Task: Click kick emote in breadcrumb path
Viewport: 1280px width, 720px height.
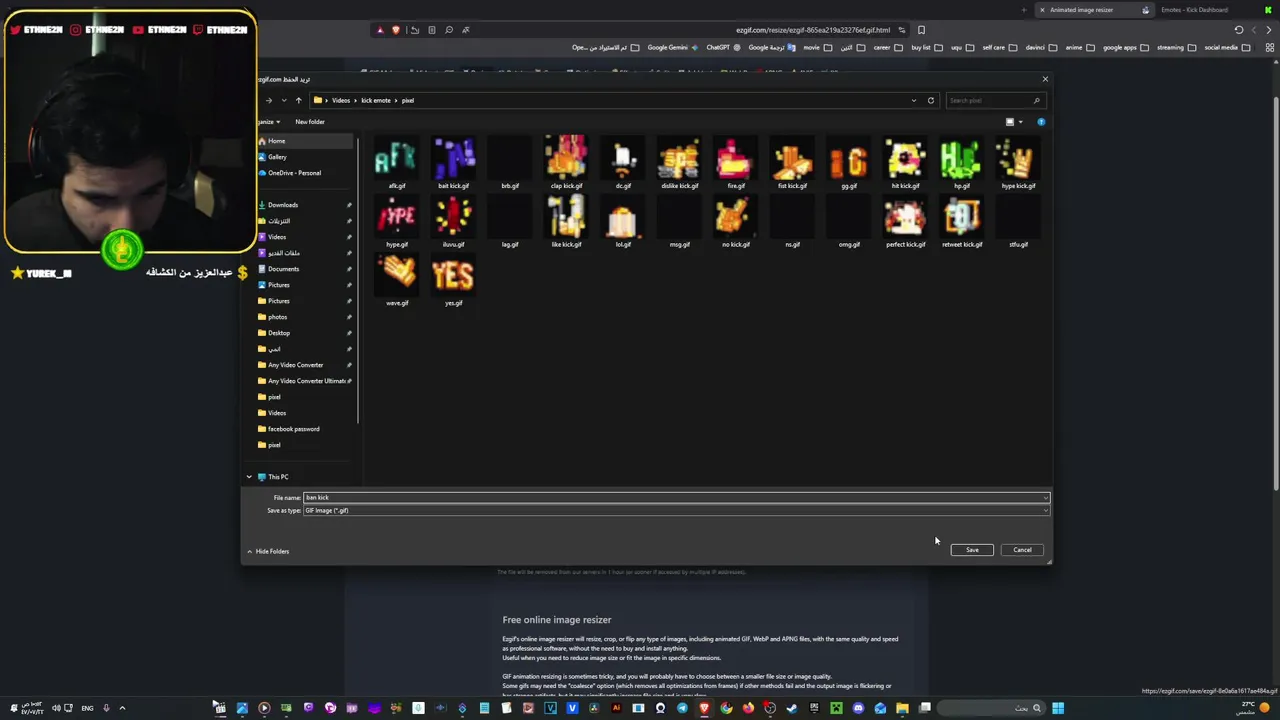Action: pyautogui.click(x=376, y=100)
